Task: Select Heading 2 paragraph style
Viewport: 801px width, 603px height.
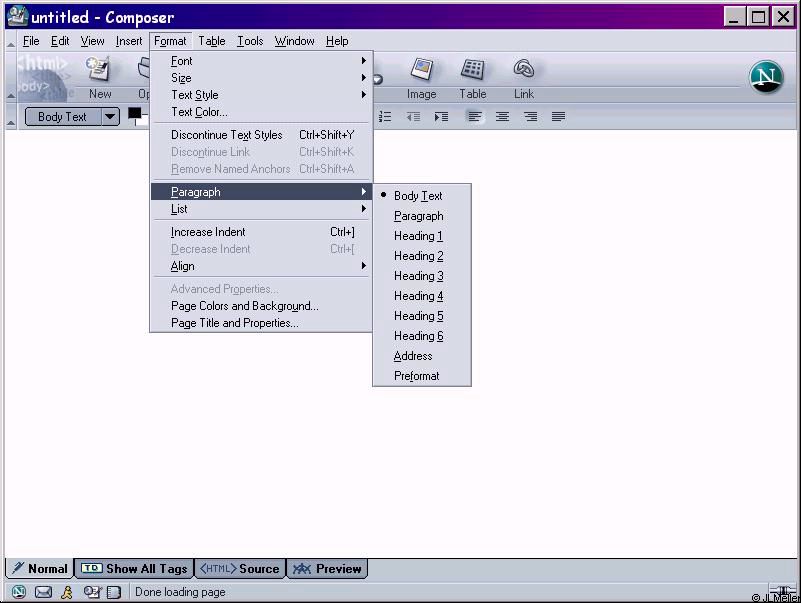Action: click(x=422, y=256)
